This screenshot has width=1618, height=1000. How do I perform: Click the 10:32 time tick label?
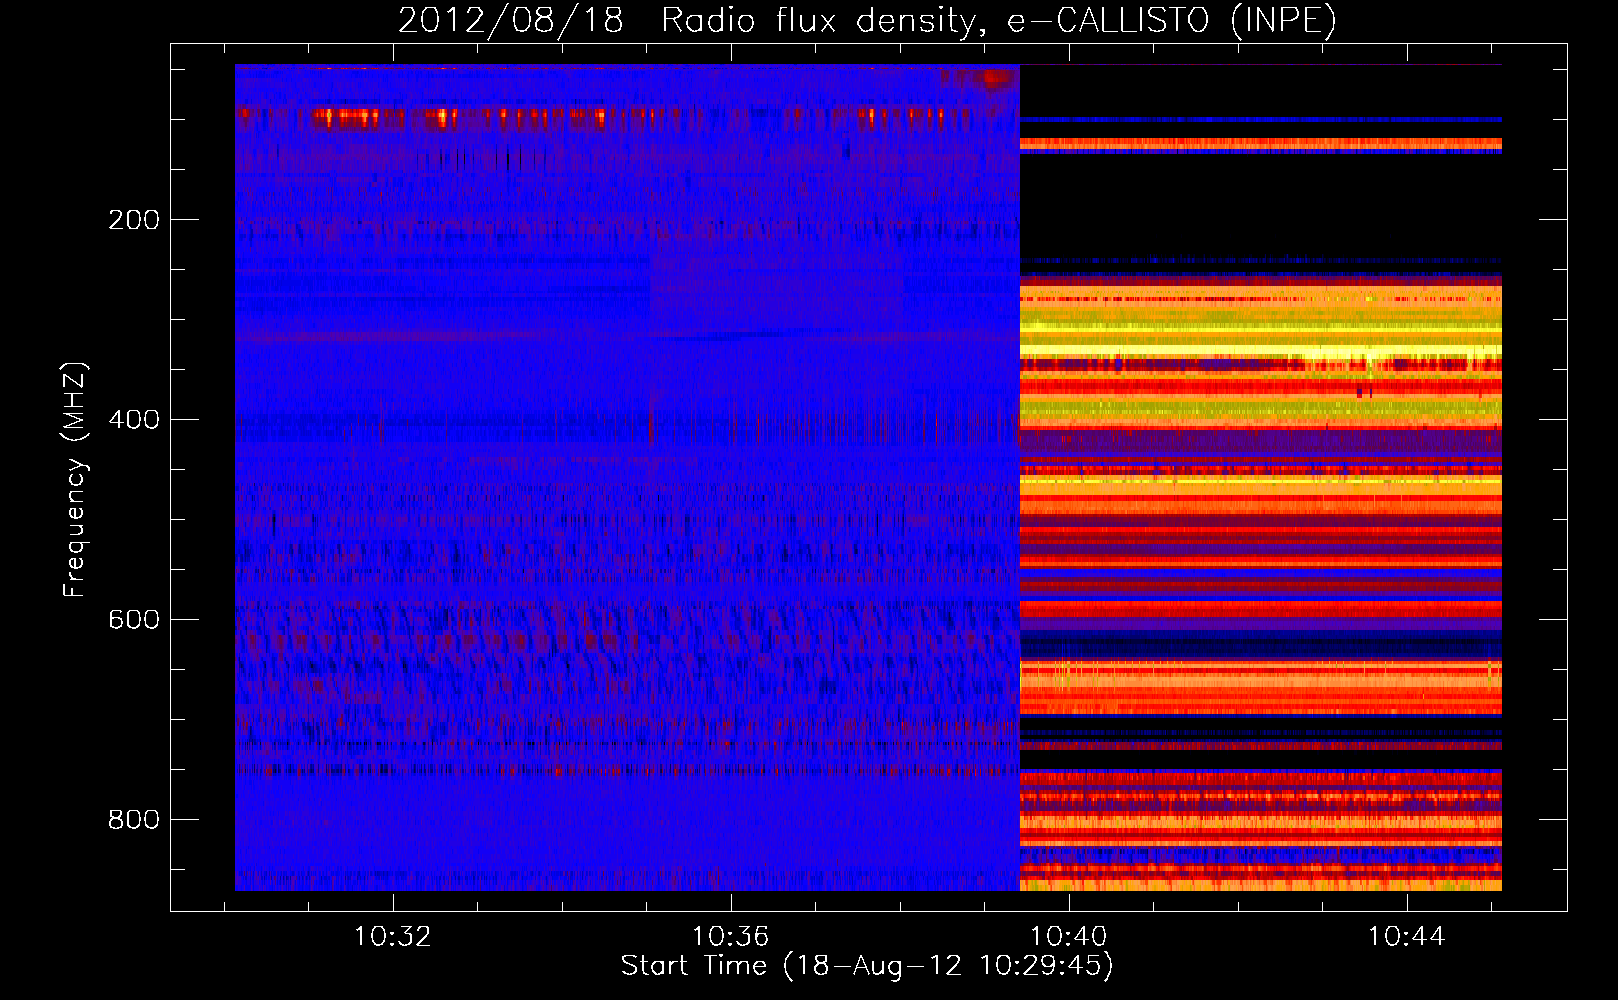tap(393, 936)
